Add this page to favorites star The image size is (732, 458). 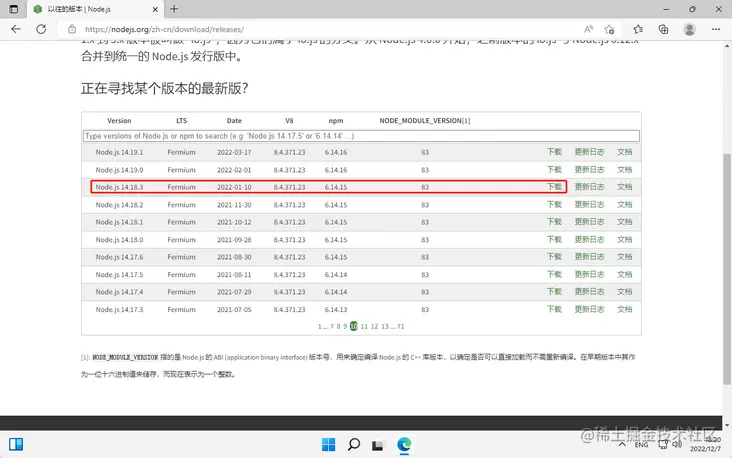[609, 29]
